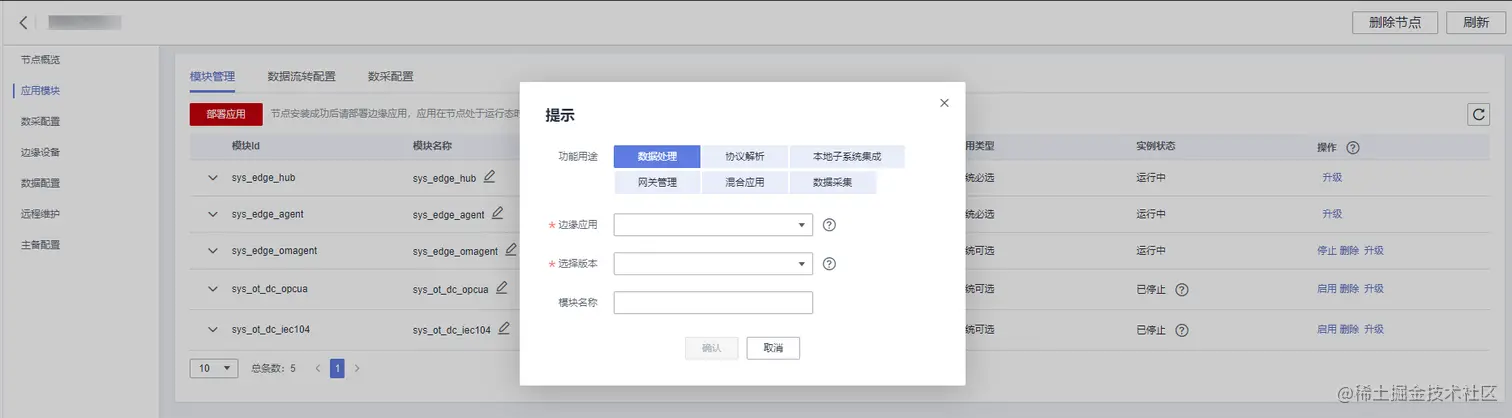
Task: Click 升级 link for sys_edge_hub
Action: click(1332, 178)
